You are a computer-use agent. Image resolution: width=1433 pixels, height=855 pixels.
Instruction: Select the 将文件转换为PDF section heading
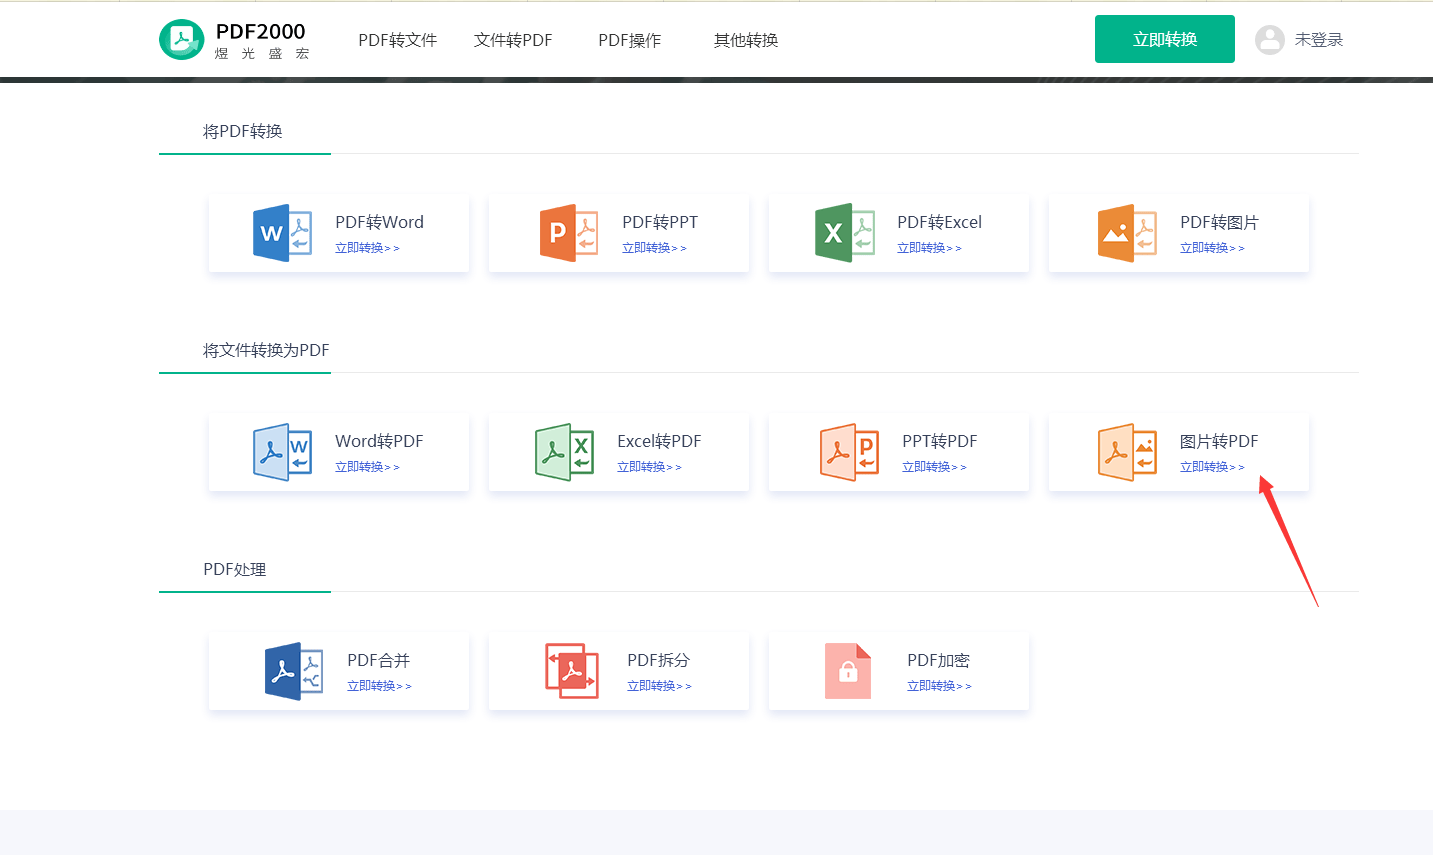266,350
